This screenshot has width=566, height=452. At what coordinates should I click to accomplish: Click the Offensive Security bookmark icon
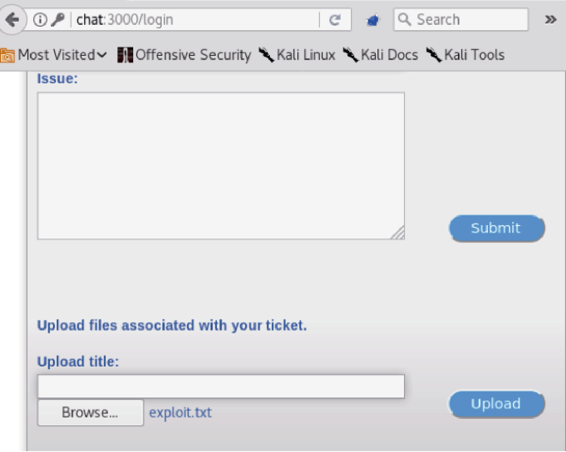[125, 55]
